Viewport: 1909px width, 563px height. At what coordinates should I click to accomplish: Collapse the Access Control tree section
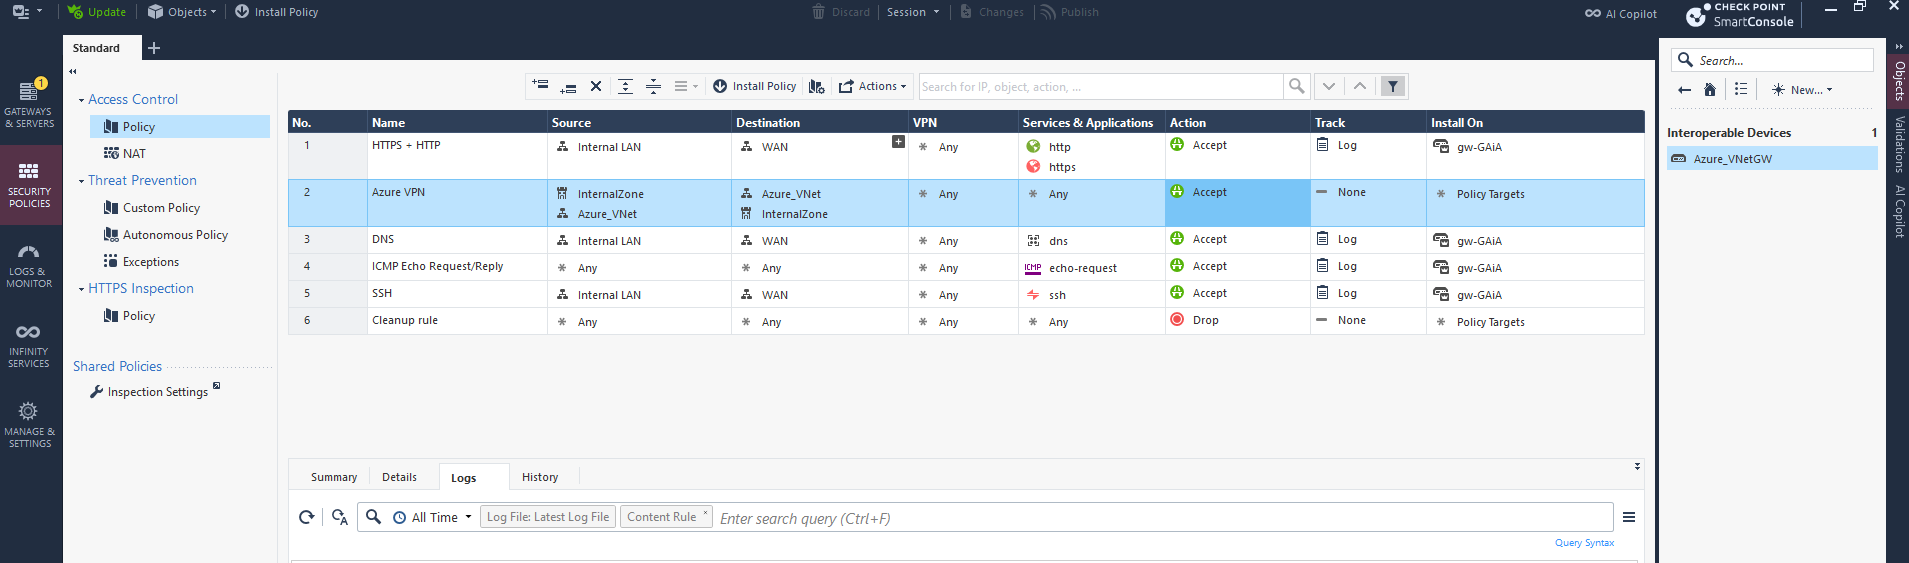coord(81,100)
